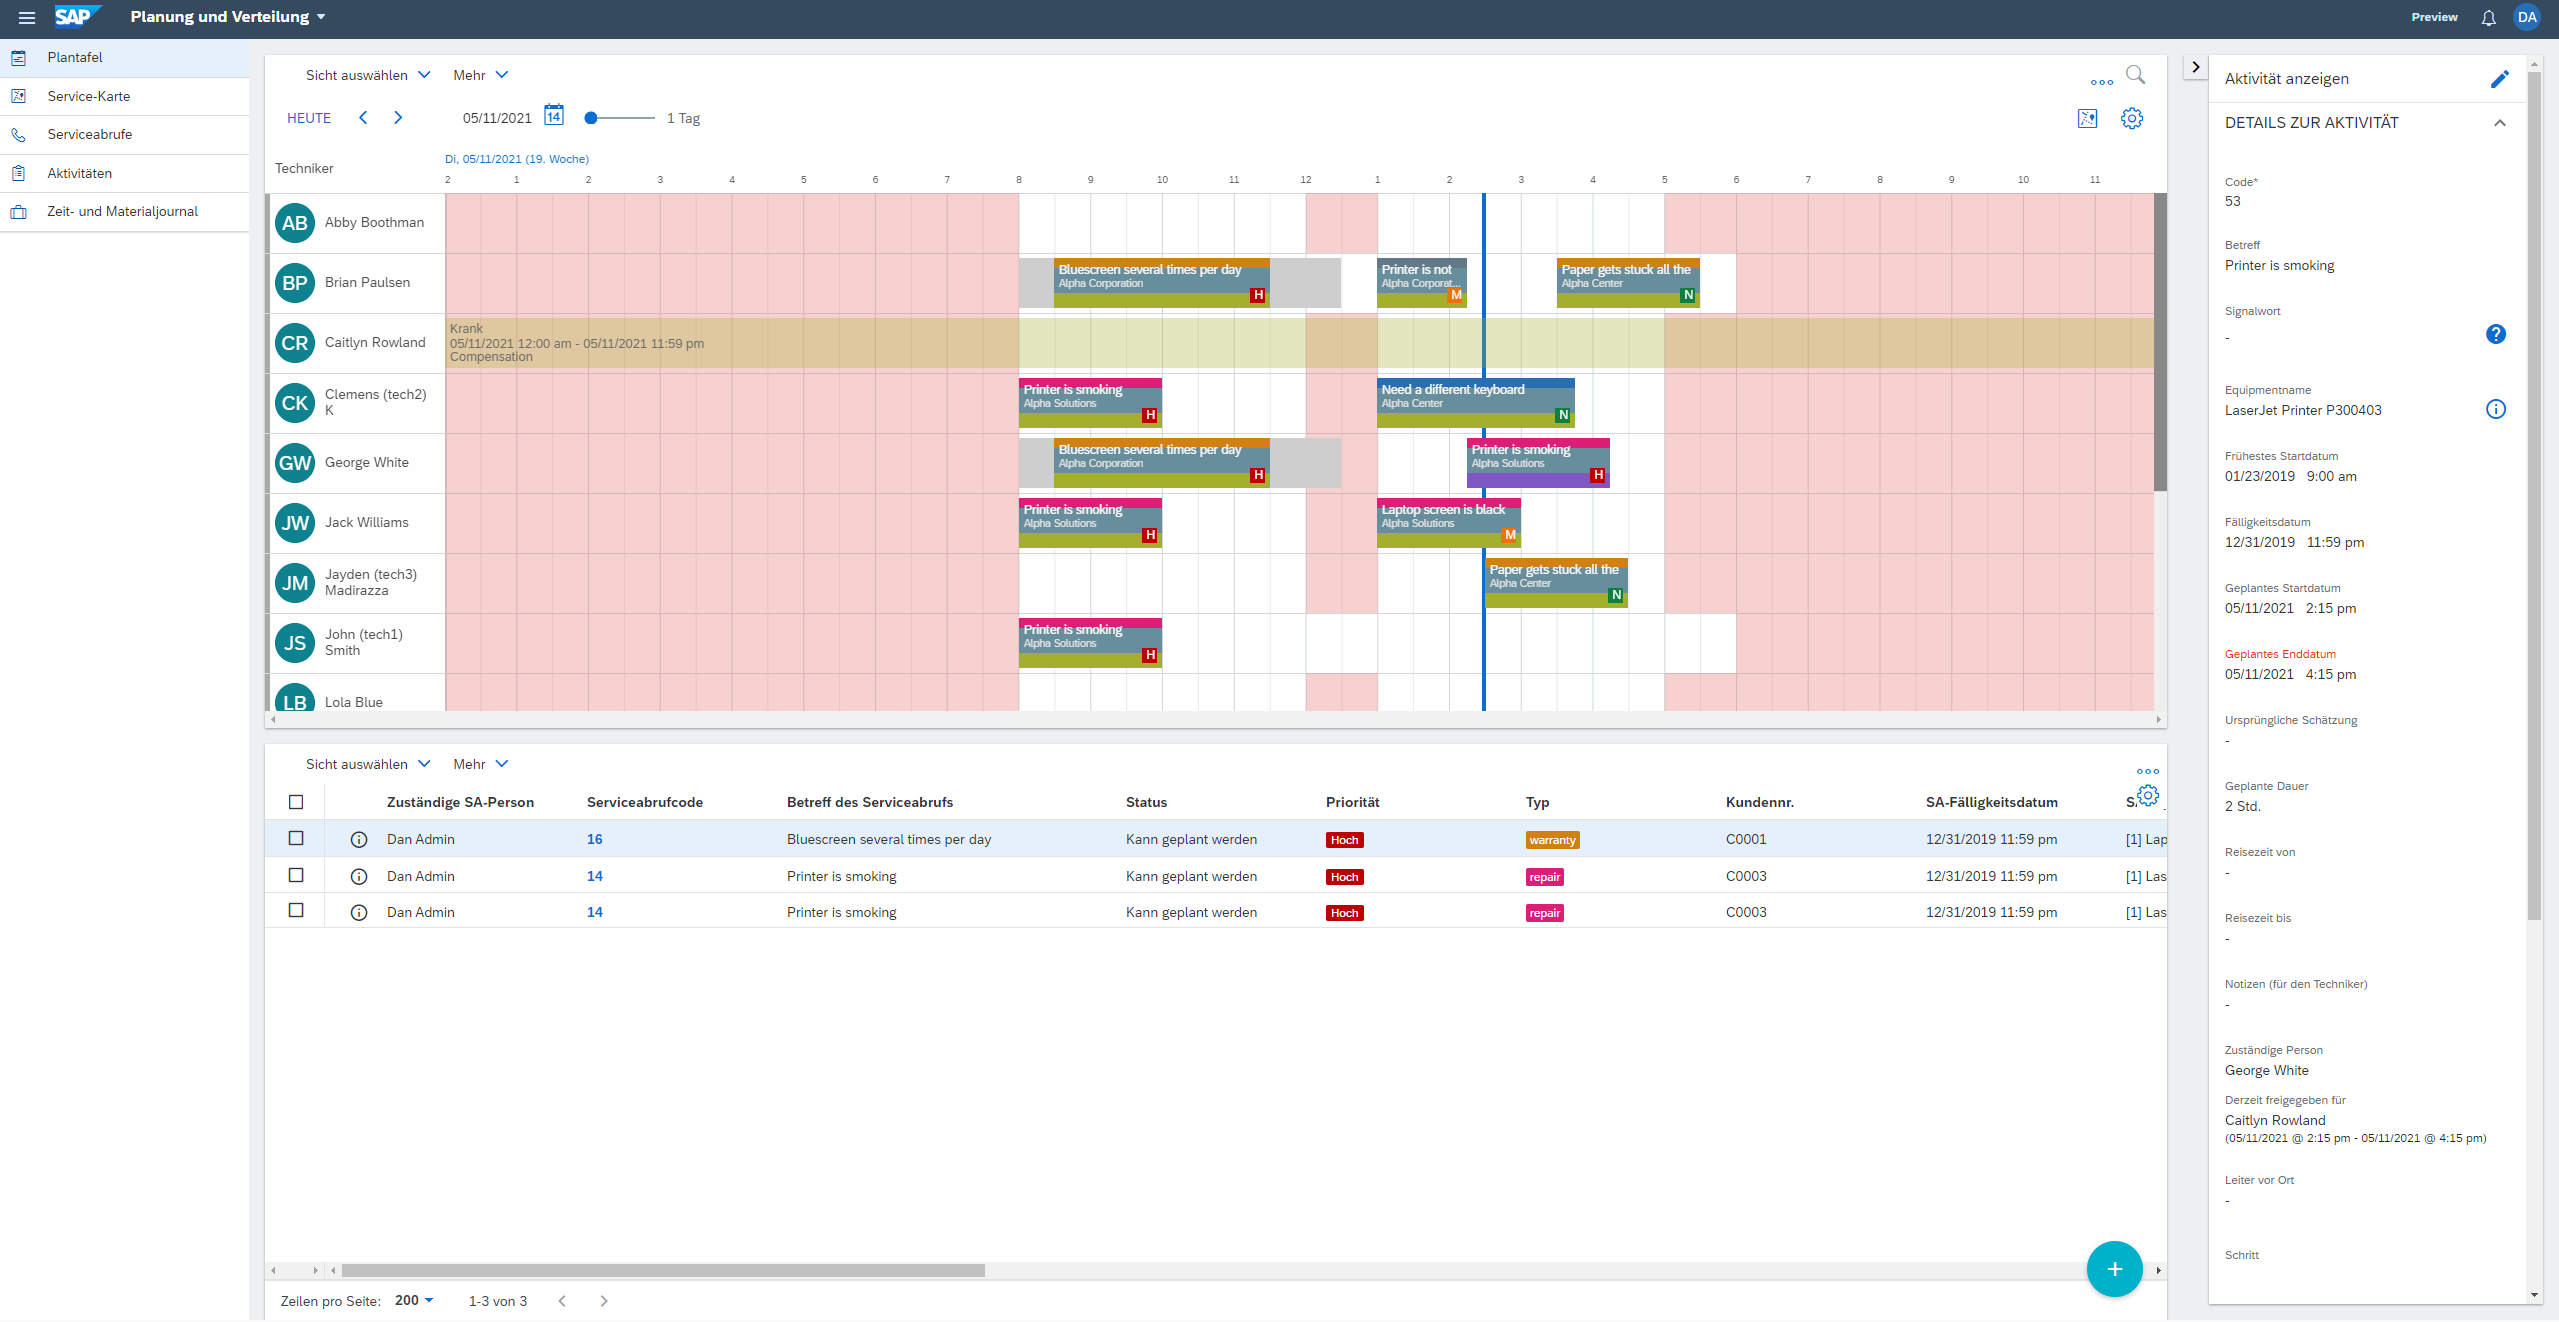The height and width of the screenshot is (1322, 2559).
Task: Click the 1 Tag time range slider handle
Action: (x=591, y=118)
